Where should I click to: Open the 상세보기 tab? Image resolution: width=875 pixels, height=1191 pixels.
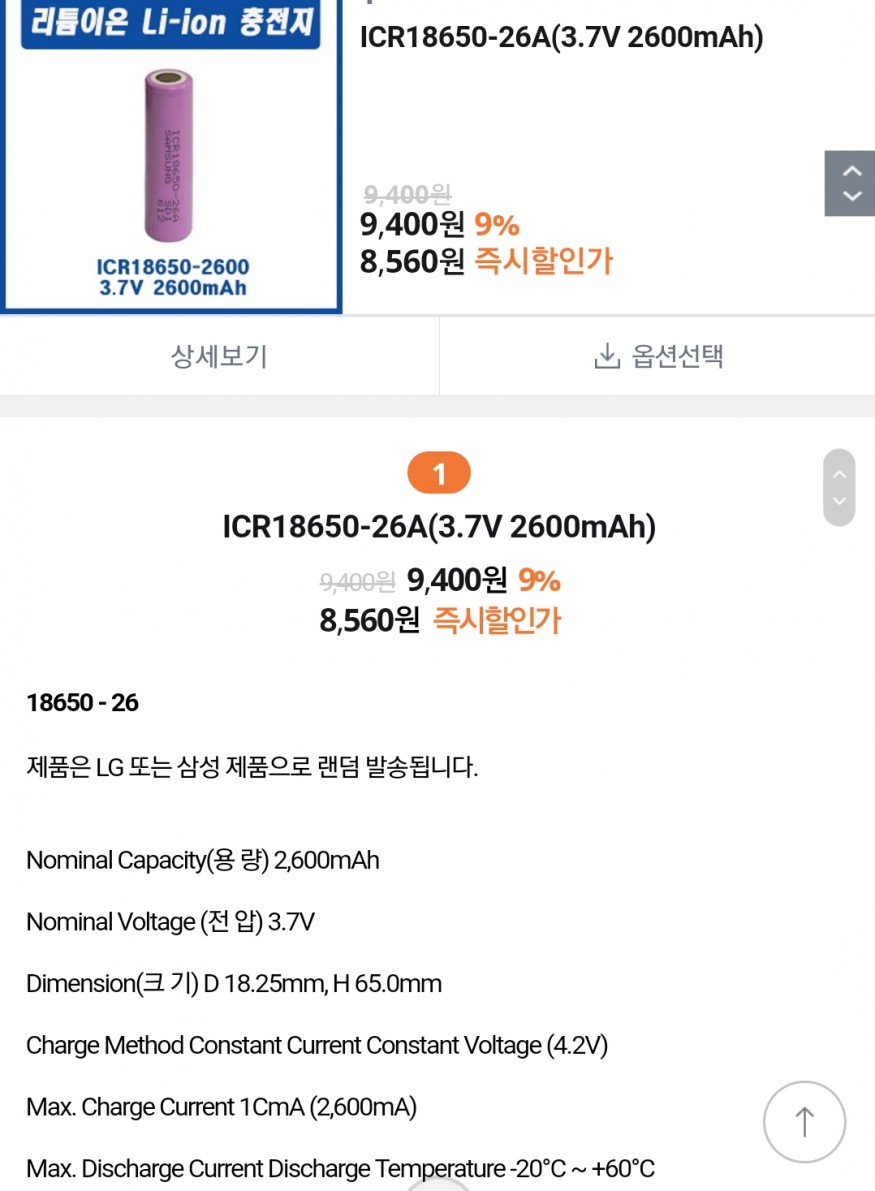click(x=220, y=355)
